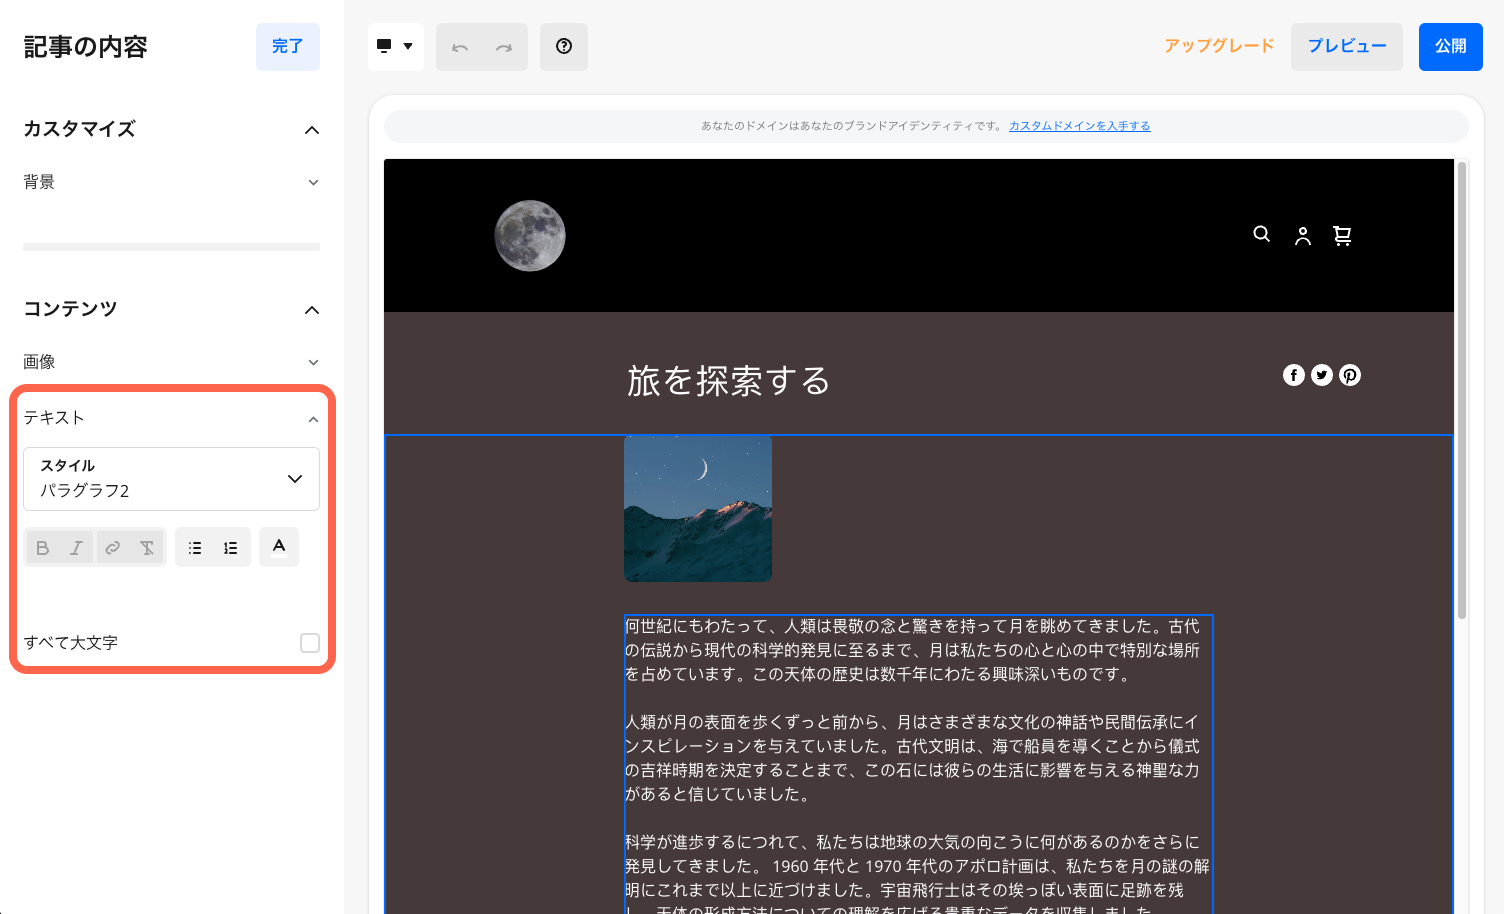The image size is (1504, 914).
Task: Open the device view switcher
Action: (396, 47)
